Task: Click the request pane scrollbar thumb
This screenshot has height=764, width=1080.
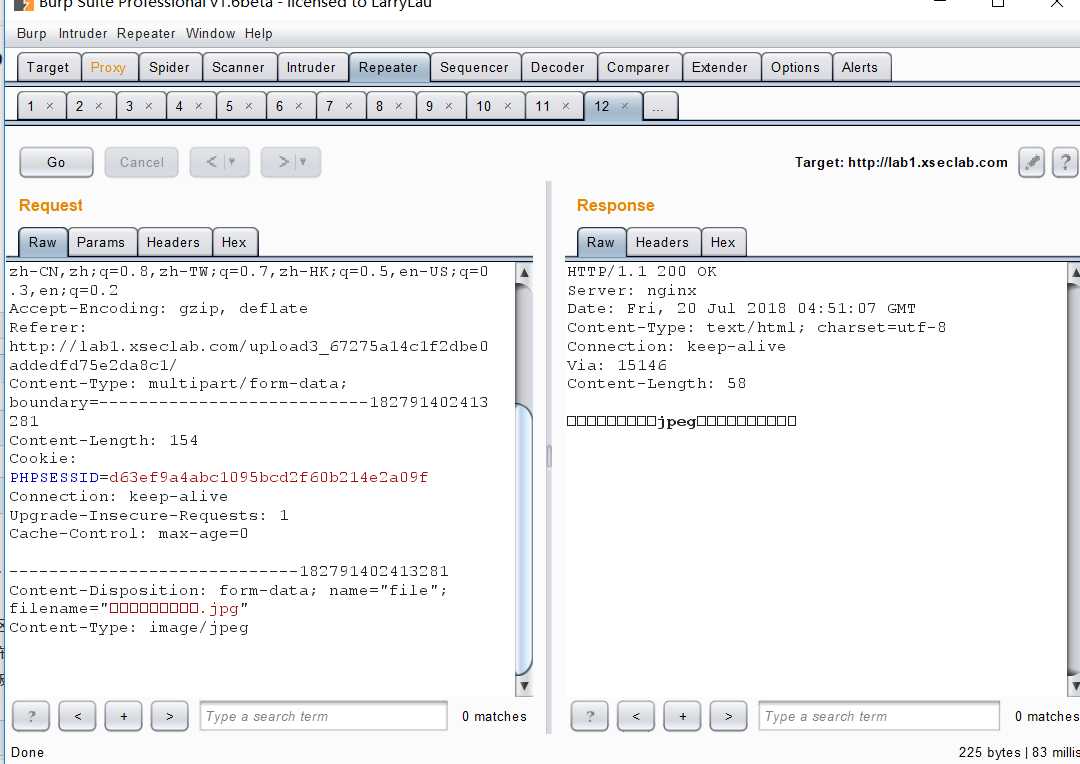Action: (x=524, y=539)
